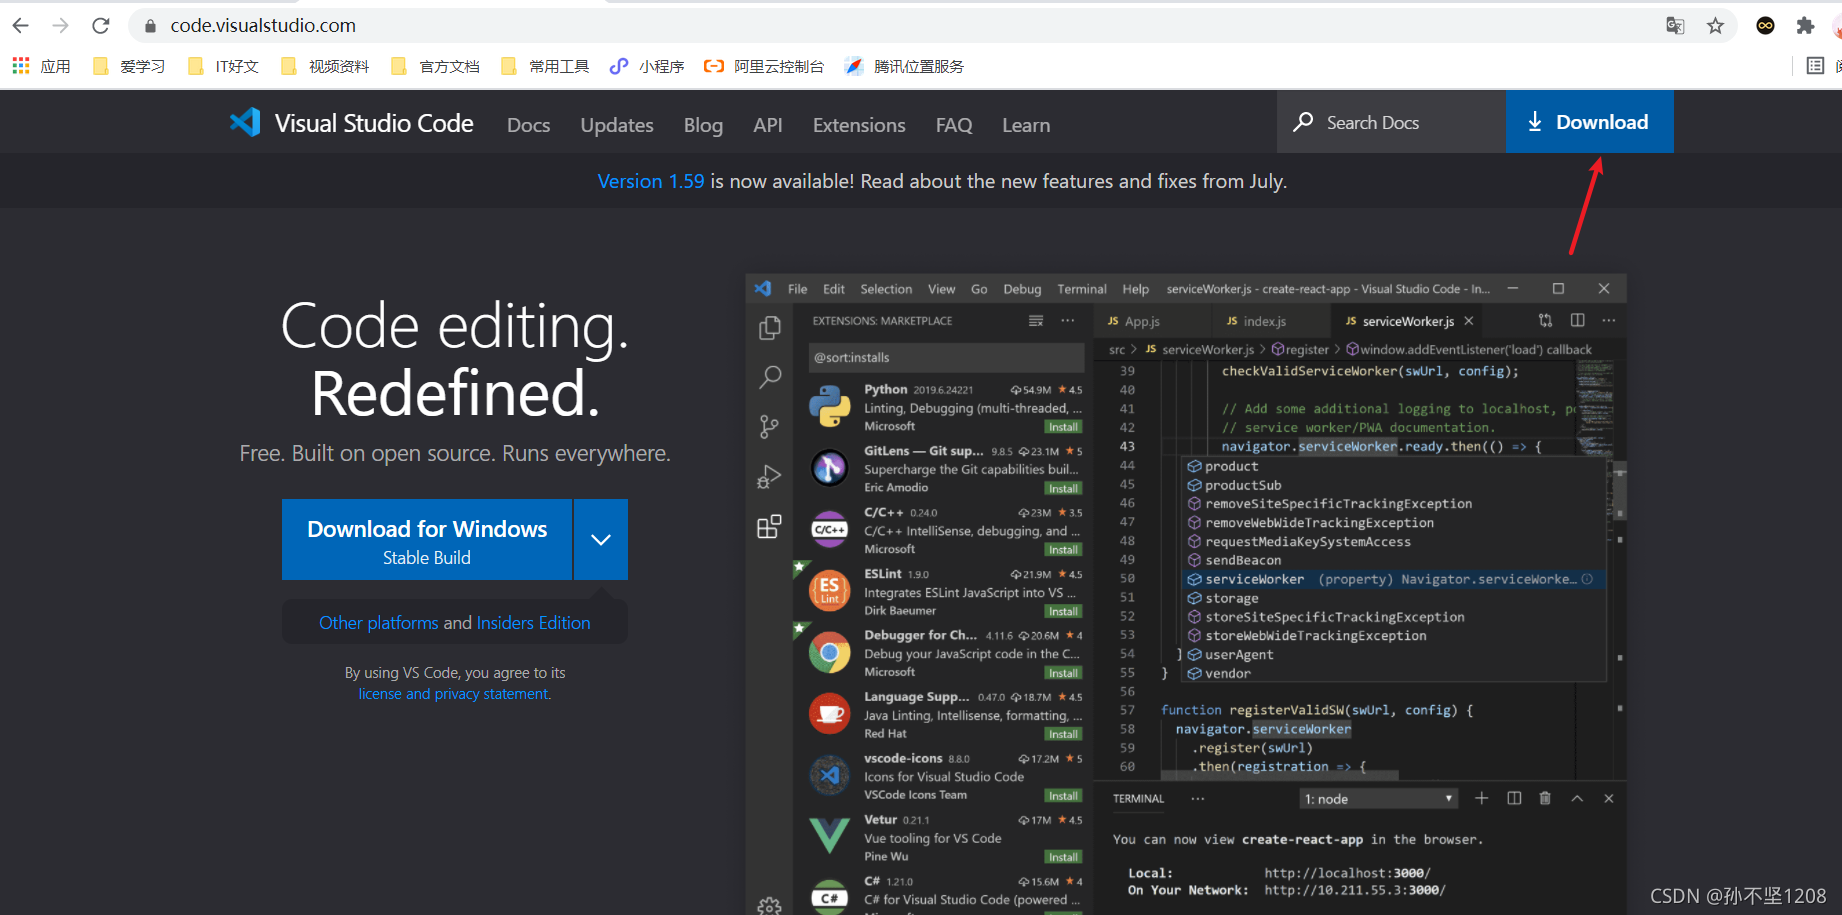Close the serviceWorker.js tab
Viewport: 1842px width, 915px height.
(x=1469, y=321)
